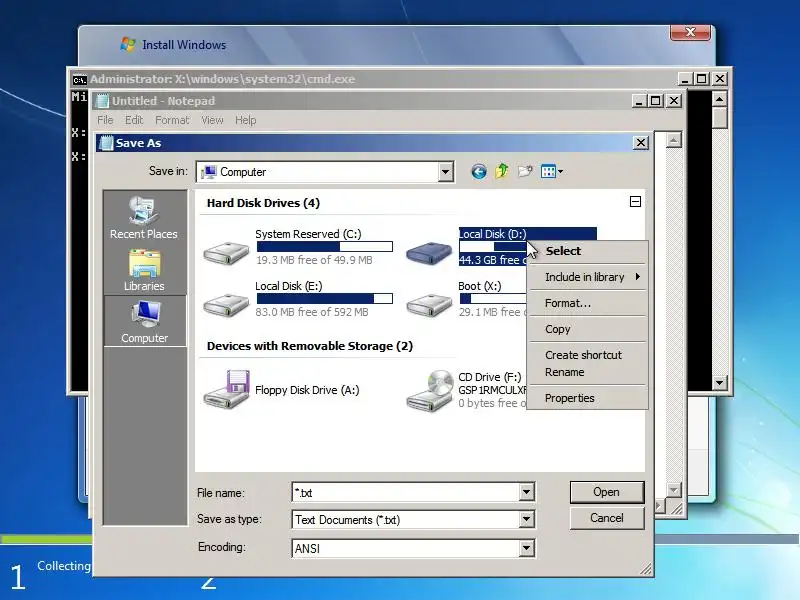Open the File name dropdown arrow

526,492
